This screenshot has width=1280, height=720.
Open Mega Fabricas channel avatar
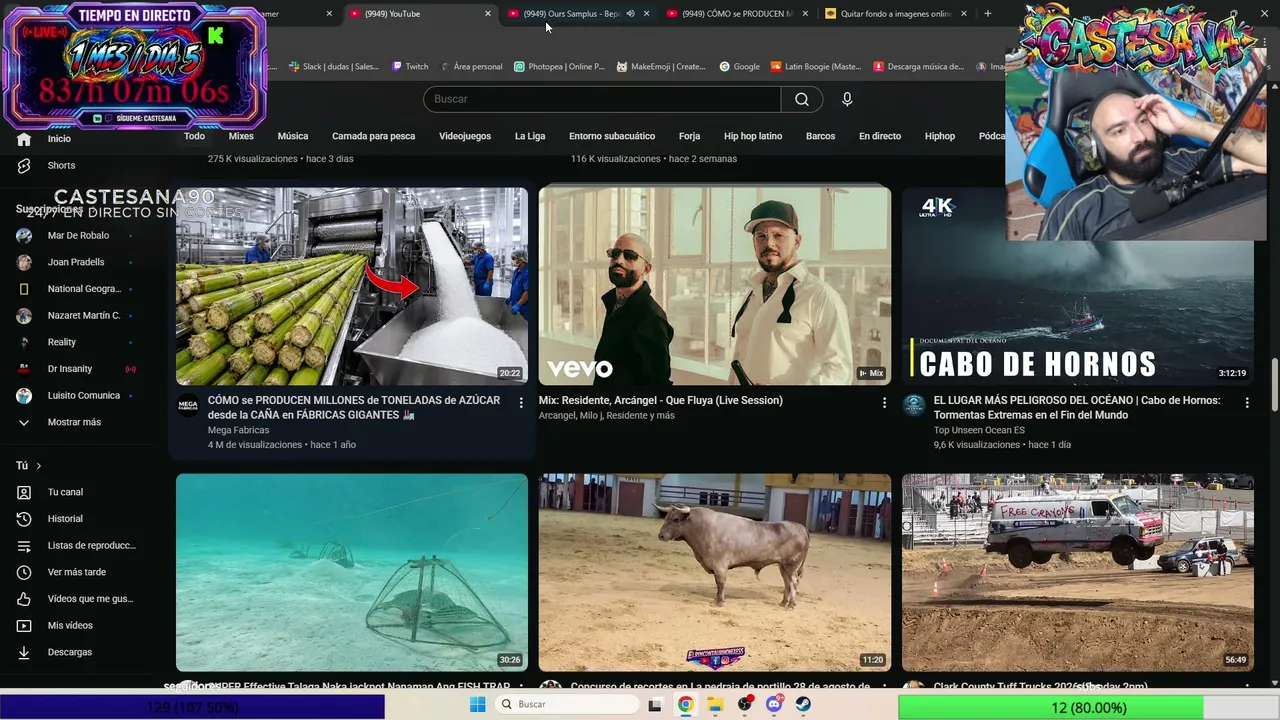tap(188, 405)
